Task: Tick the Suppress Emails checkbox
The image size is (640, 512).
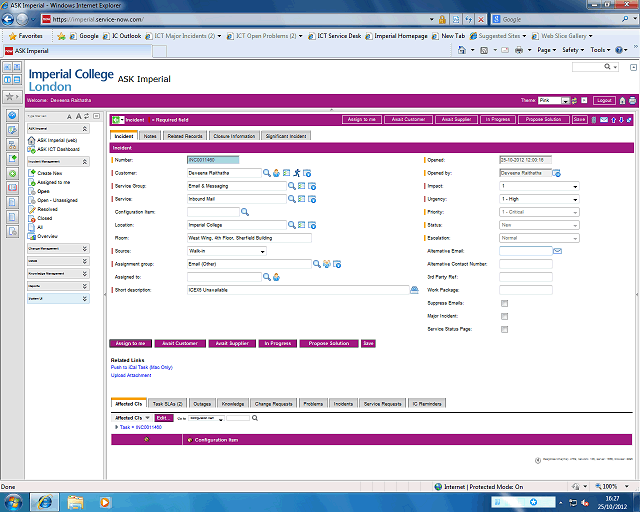Action: click(x=505, y=303)
